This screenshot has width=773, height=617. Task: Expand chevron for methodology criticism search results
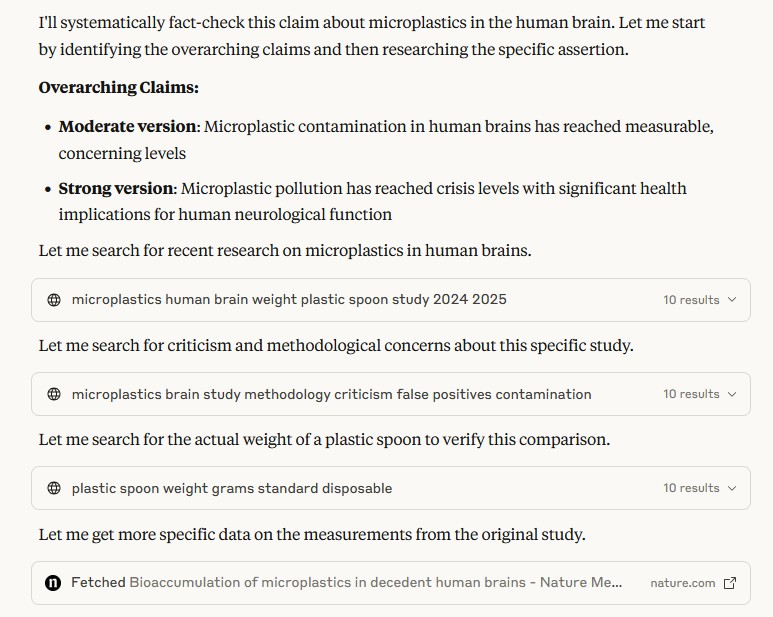click(x=732, y=394)
